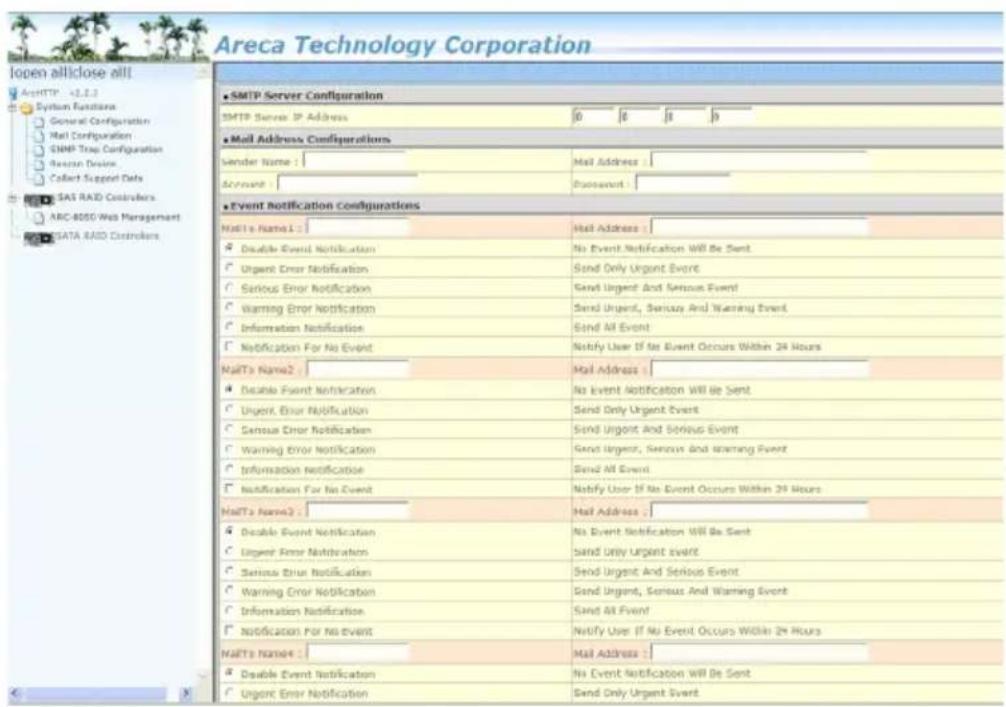Select Urgent Error Notification under MailTo Name4
The width and height of the screenshot is (1006, 707).
[229, 693]
